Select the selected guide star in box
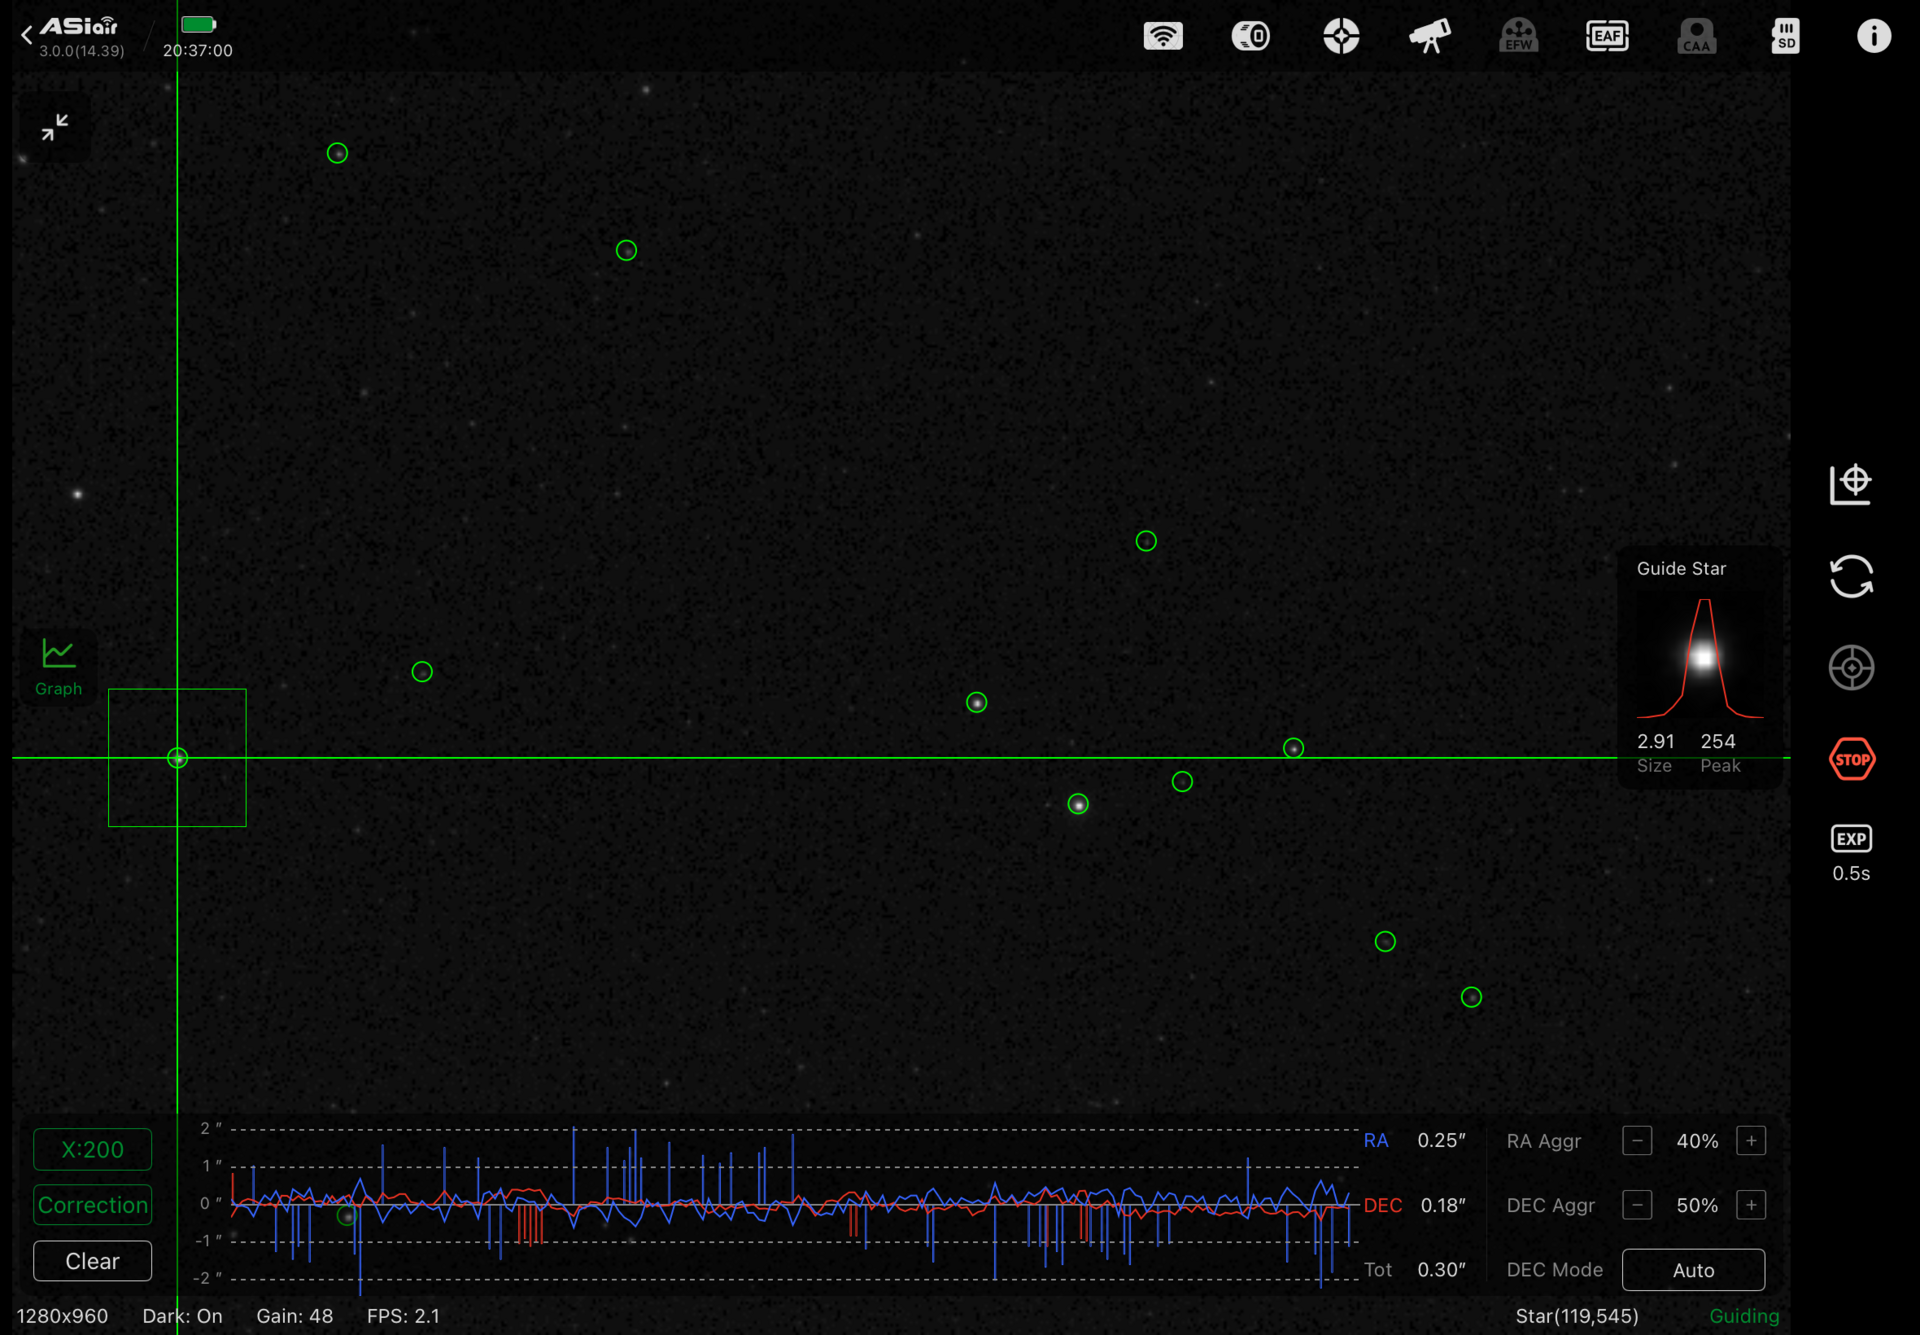Viewport: 1920px width, 1335px height. point(177,758)
